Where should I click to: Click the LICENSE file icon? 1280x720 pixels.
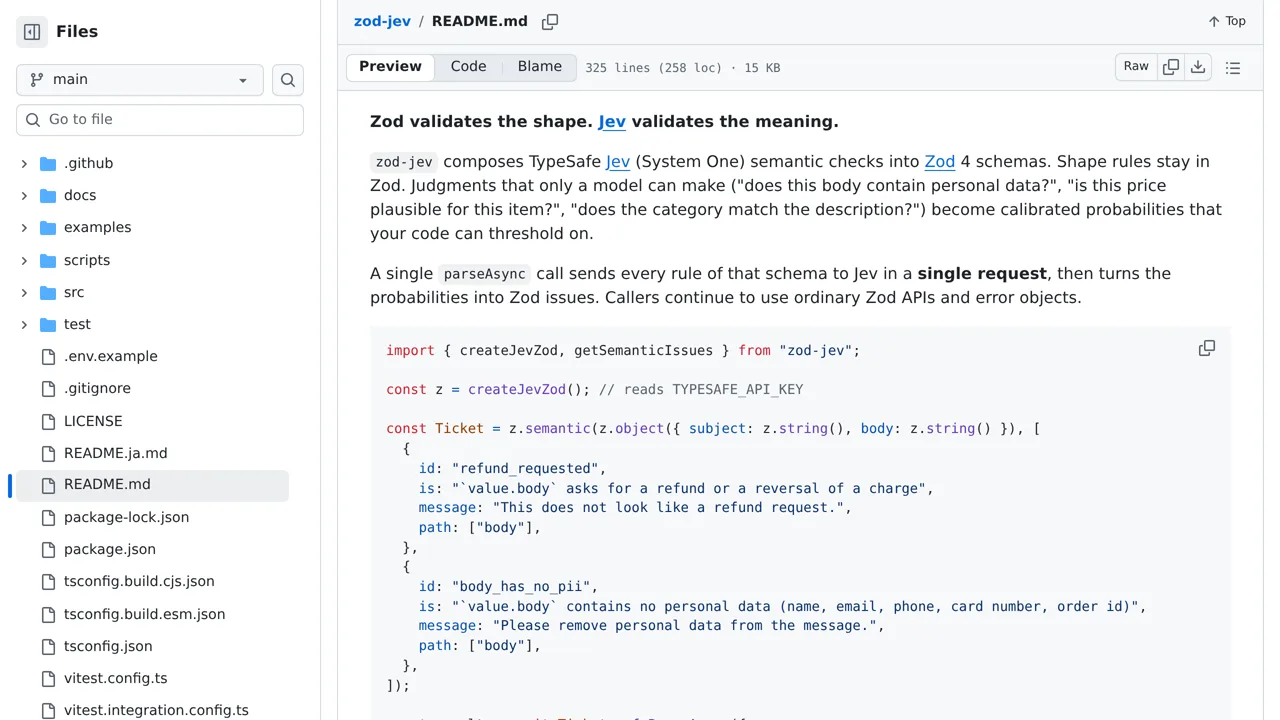pos(48,421)
